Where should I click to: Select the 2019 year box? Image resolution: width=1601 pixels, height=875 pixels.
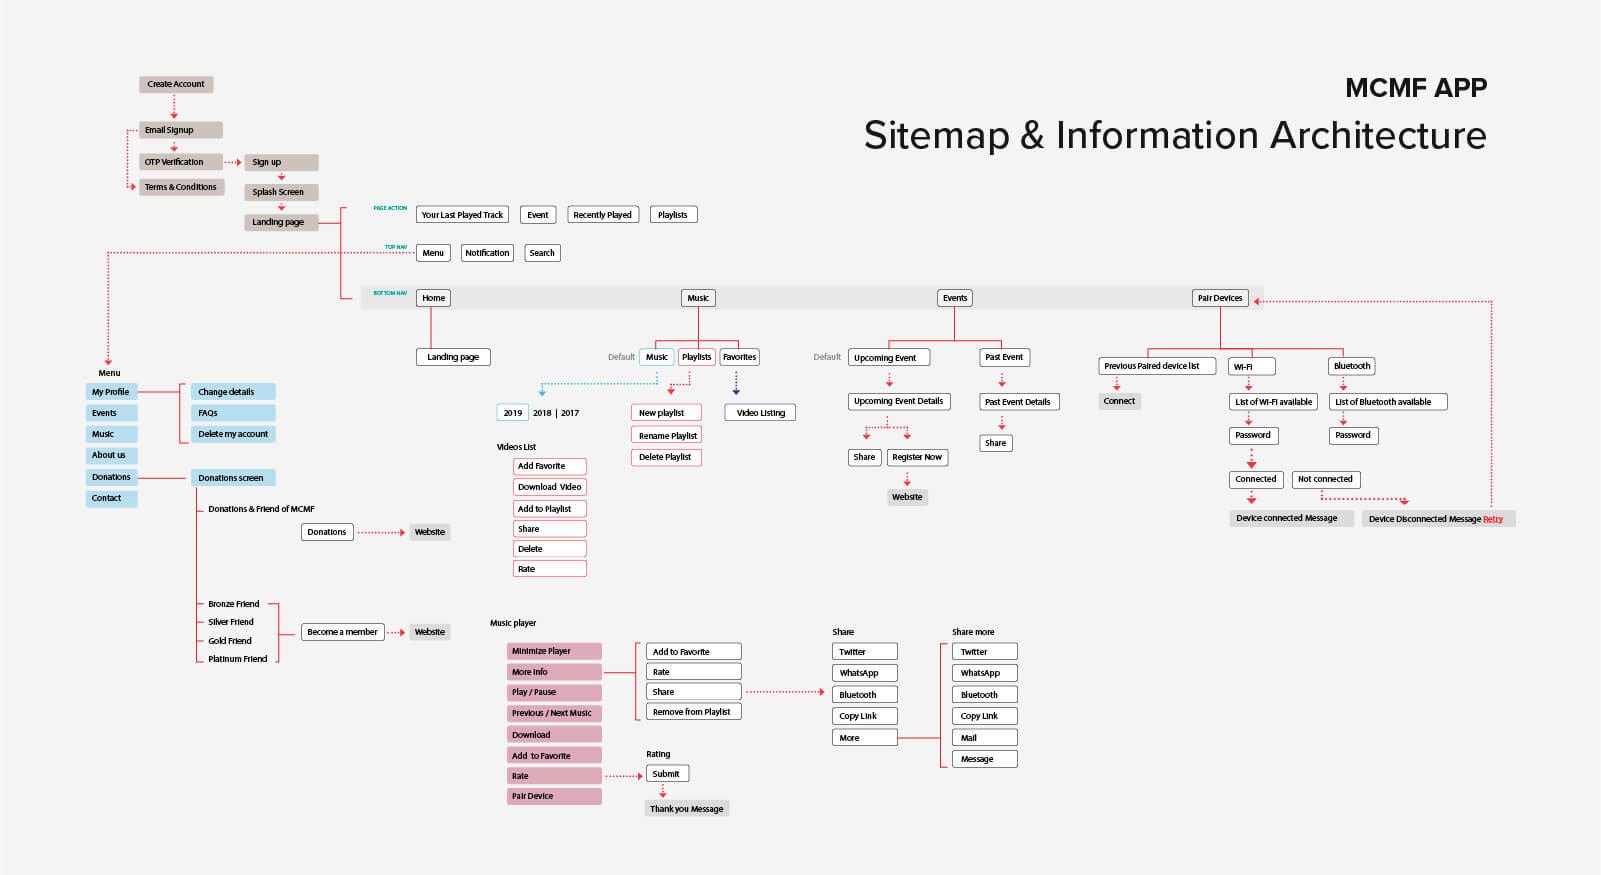(x=513, y=413)
